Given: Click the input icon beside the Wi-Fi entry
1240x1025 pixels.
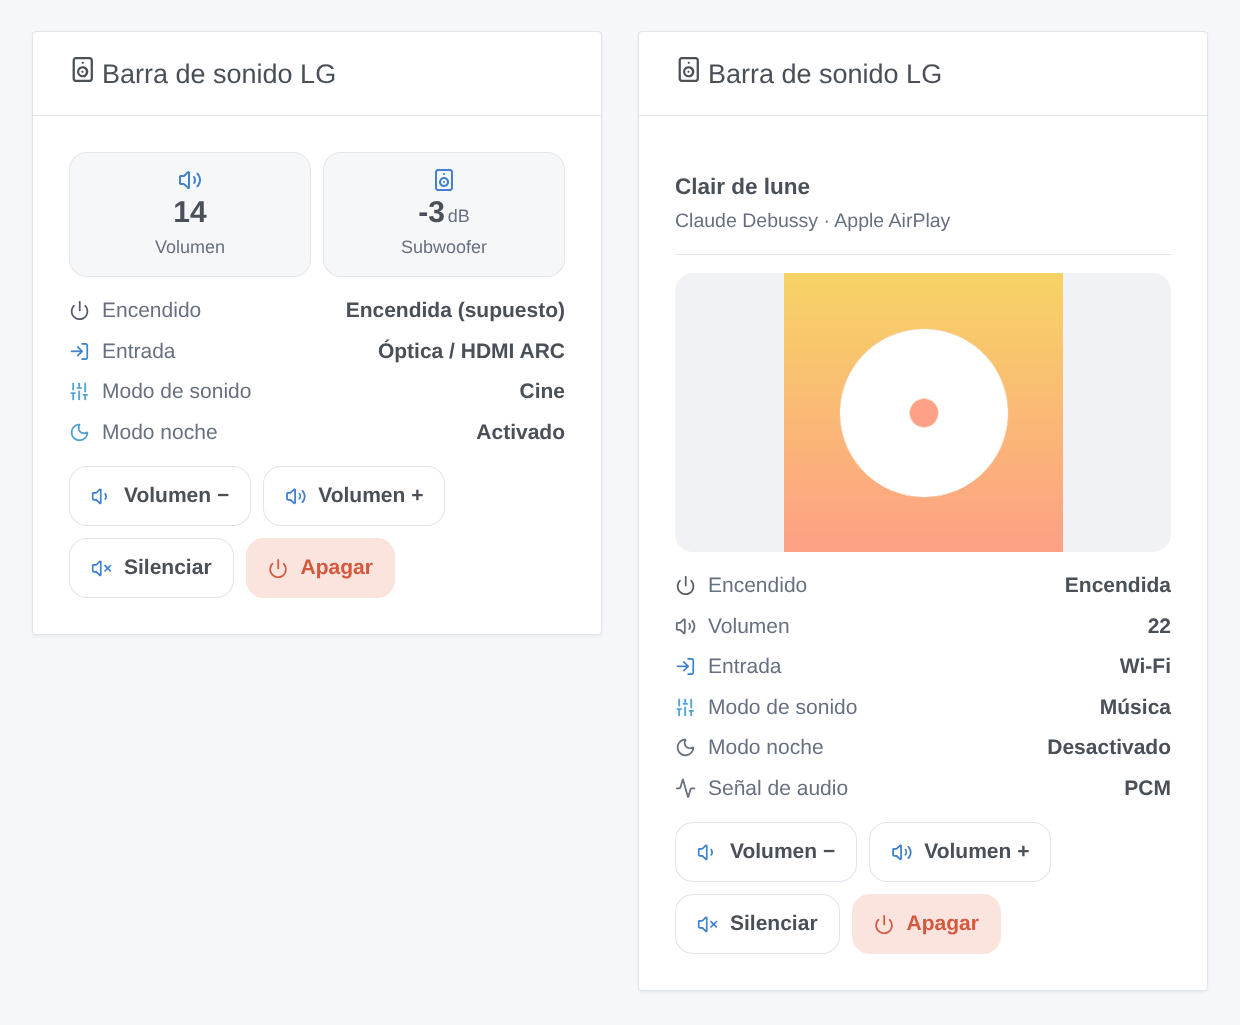Looking at the screenshot, I should [686, 666].
